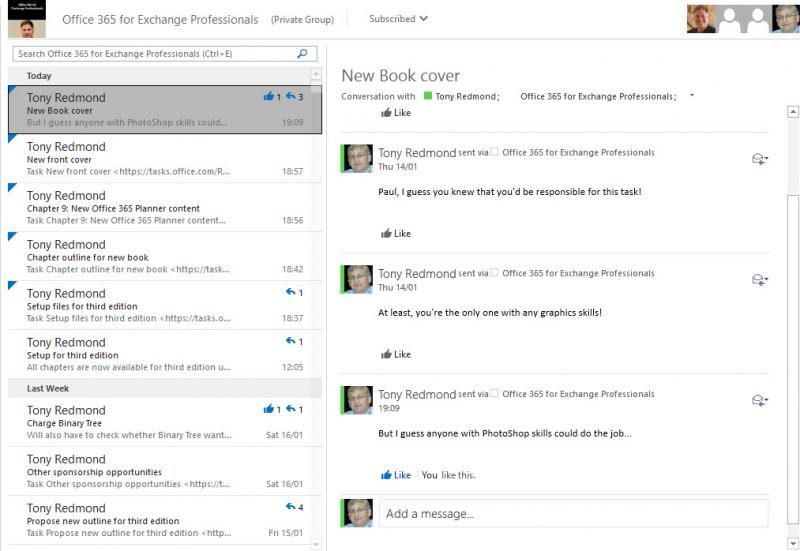Open Setup files for third edition conversation
The height and width of the screenshot is (551, 800).
[164, 306]
